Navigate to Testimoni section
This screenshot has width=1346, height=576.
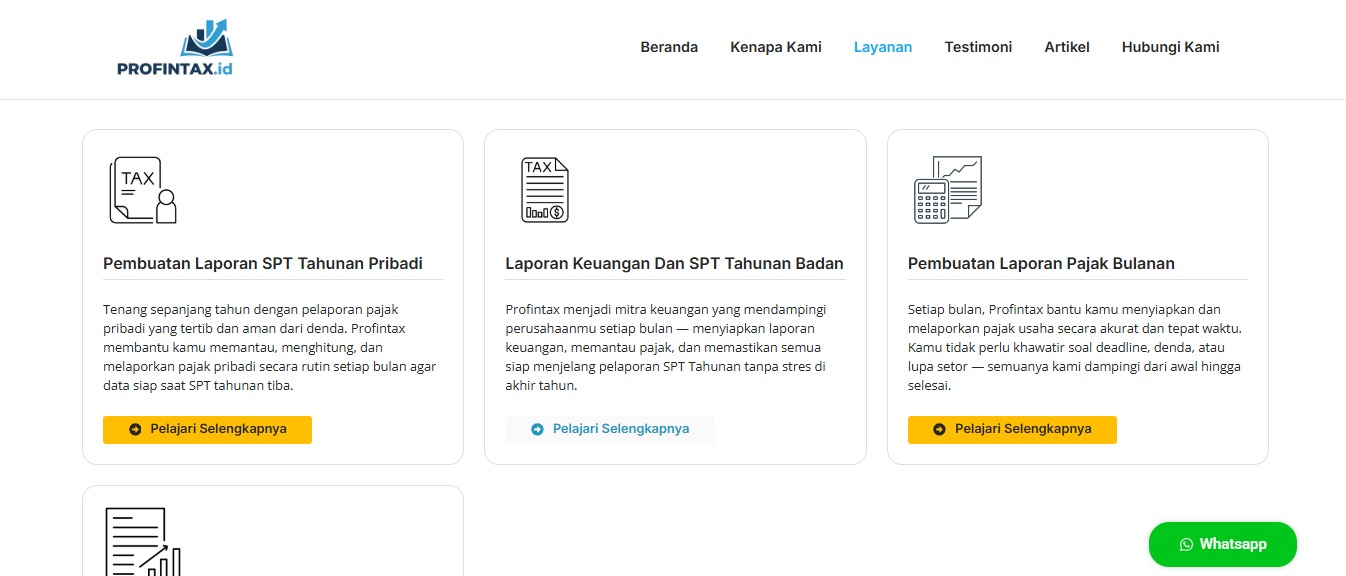pos(978,47)
